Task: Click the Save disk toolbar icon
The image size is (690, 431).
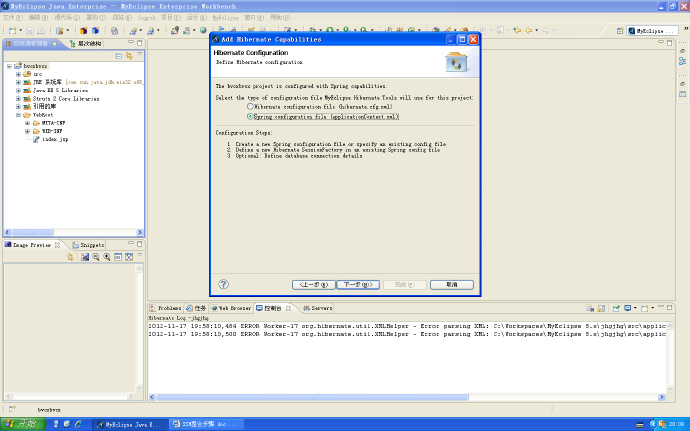Action: coord(30,30)
